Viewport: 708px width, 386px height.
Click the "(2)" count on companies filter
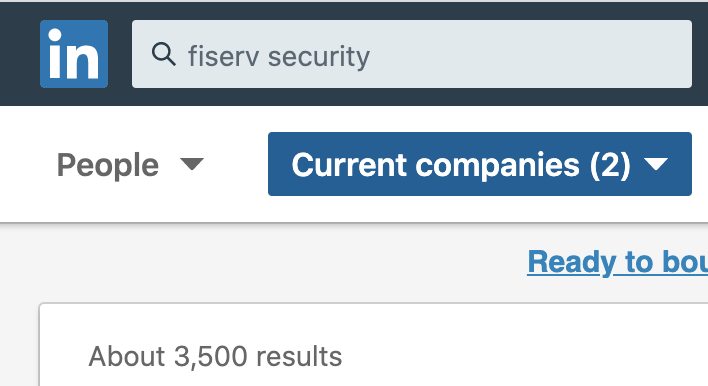610,165
